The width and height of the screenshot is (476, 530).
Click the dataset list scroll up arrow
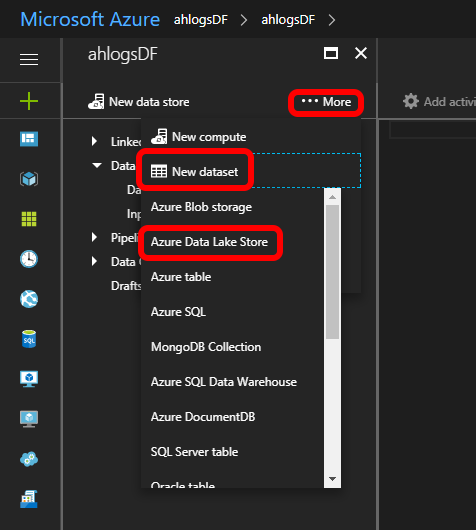[332, 197]
